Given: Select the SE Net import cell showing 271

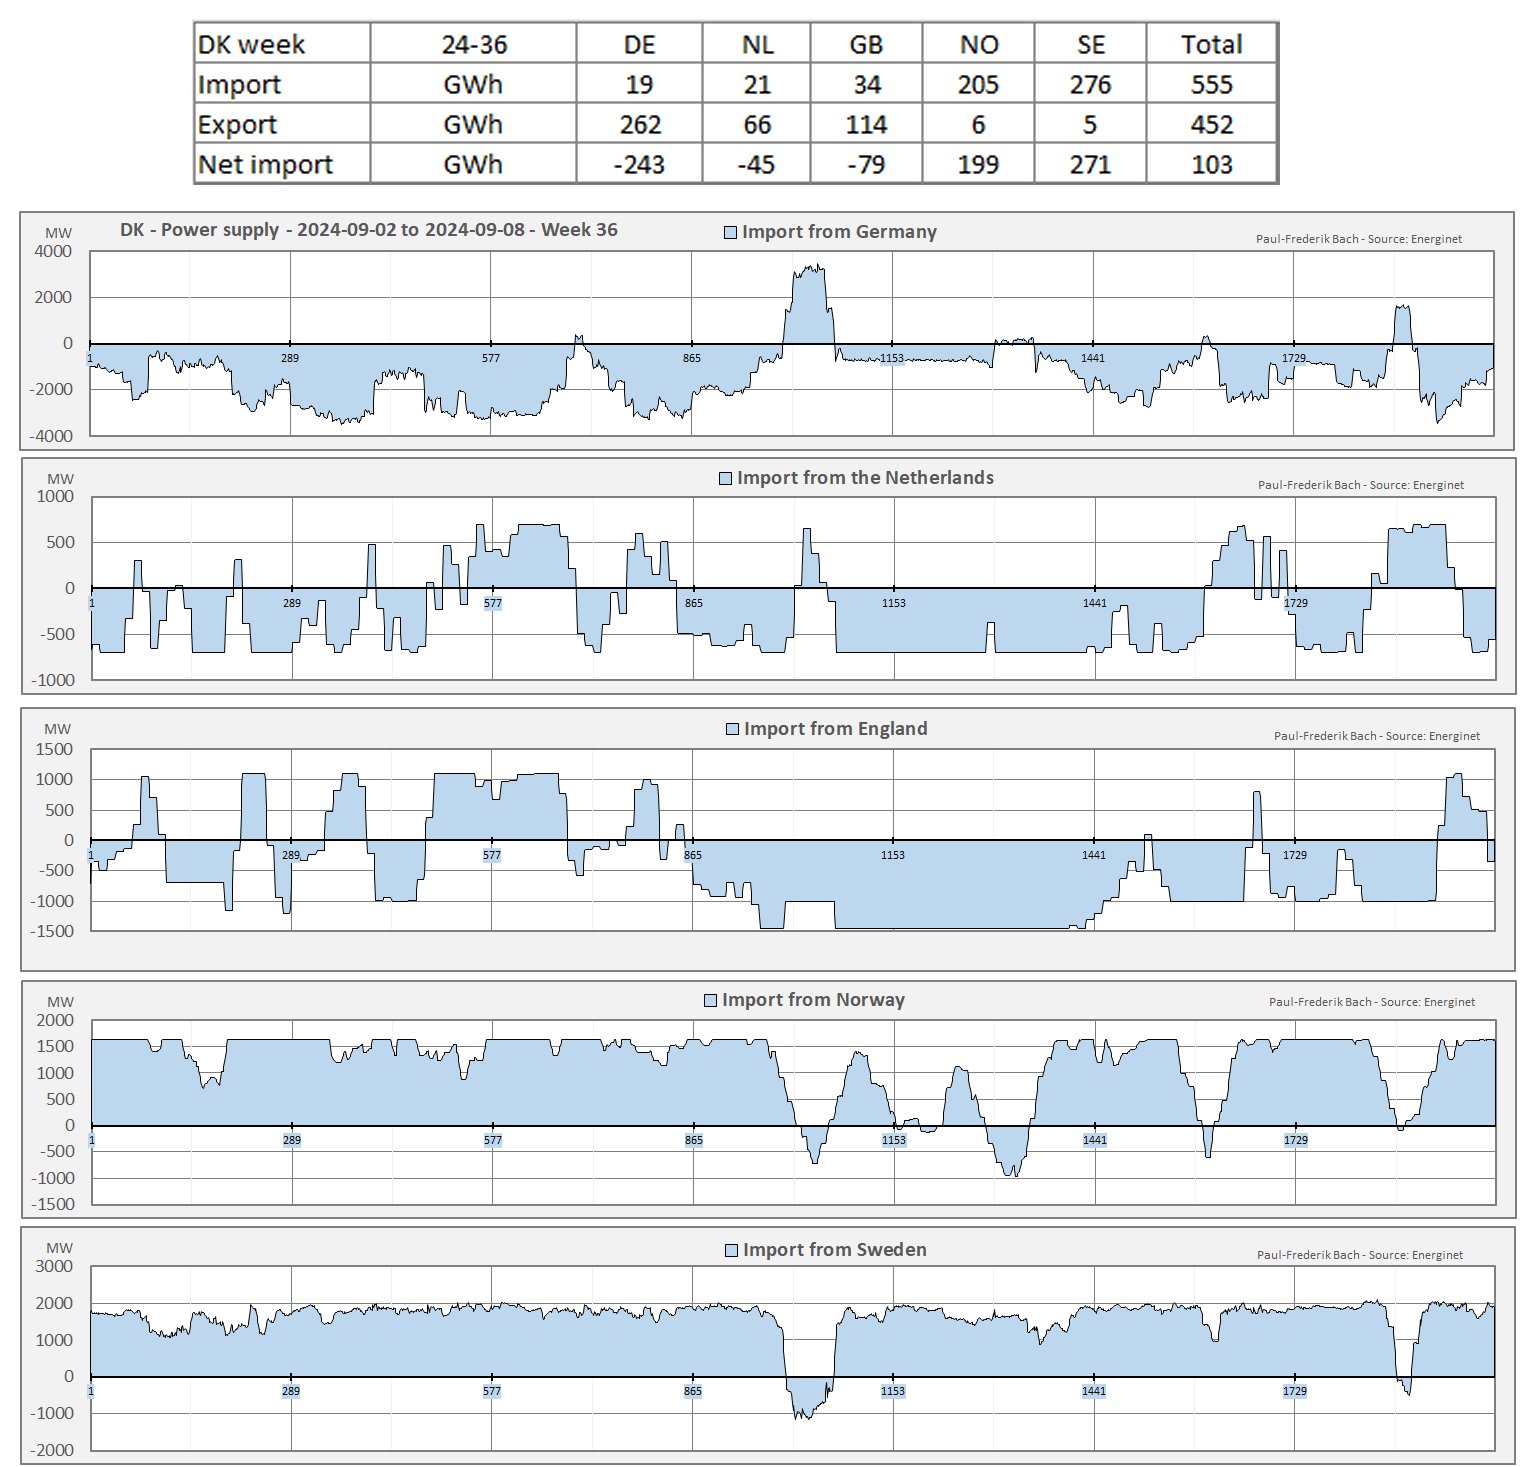Looking at the screenshot, I should [1090, 164].
